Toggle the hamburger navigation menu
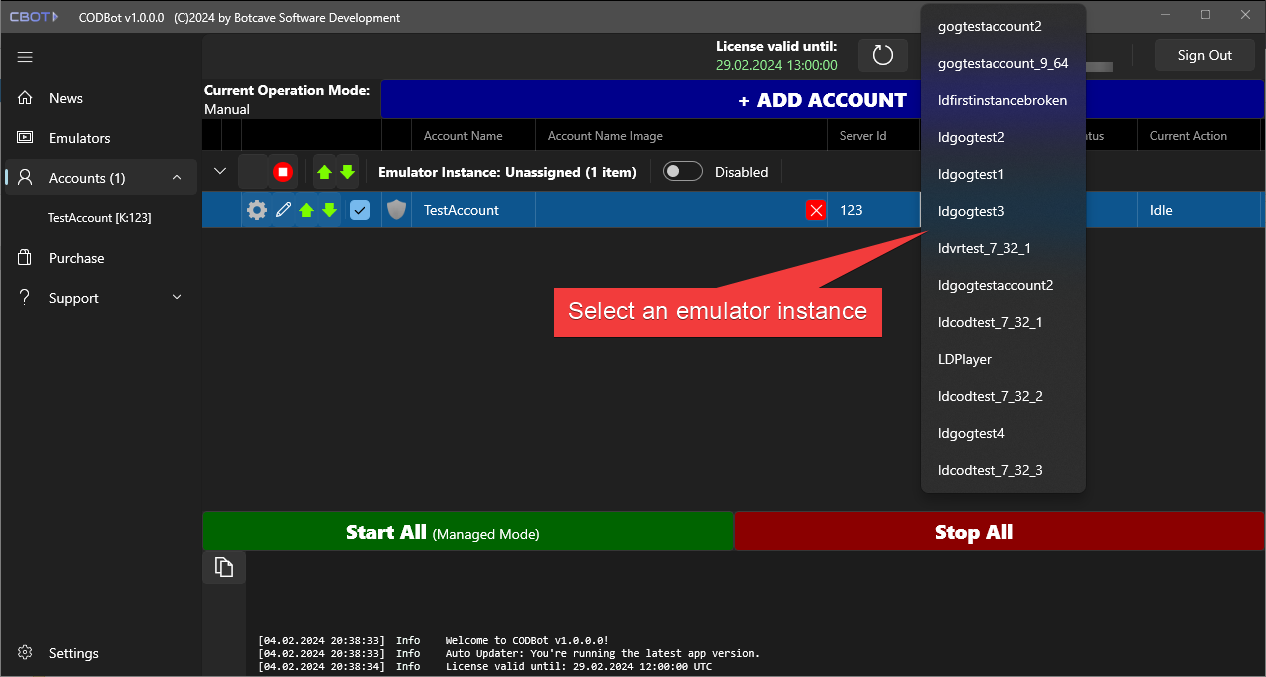 (25, 57)
